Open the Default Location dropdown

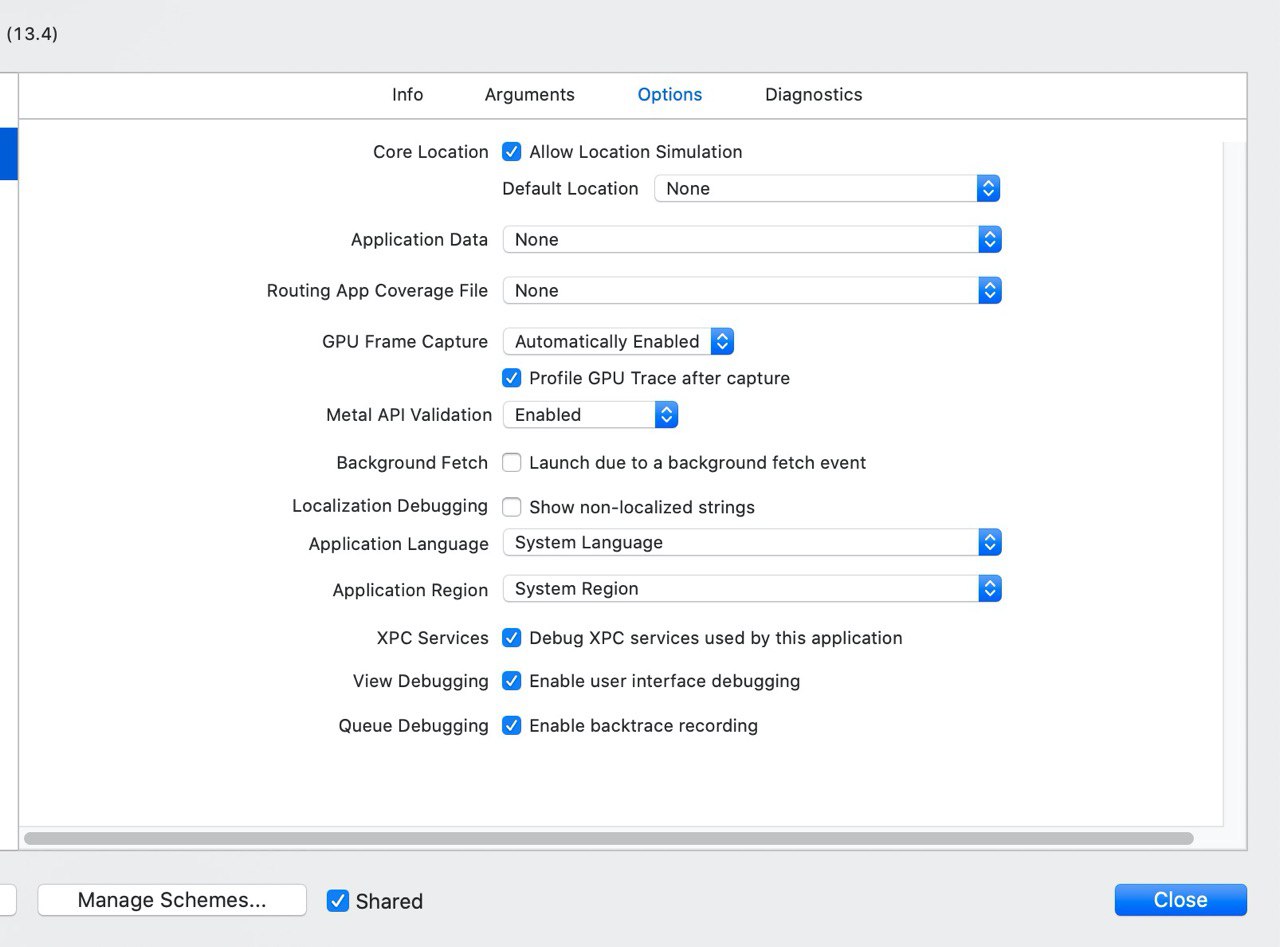tap(827, 188)
